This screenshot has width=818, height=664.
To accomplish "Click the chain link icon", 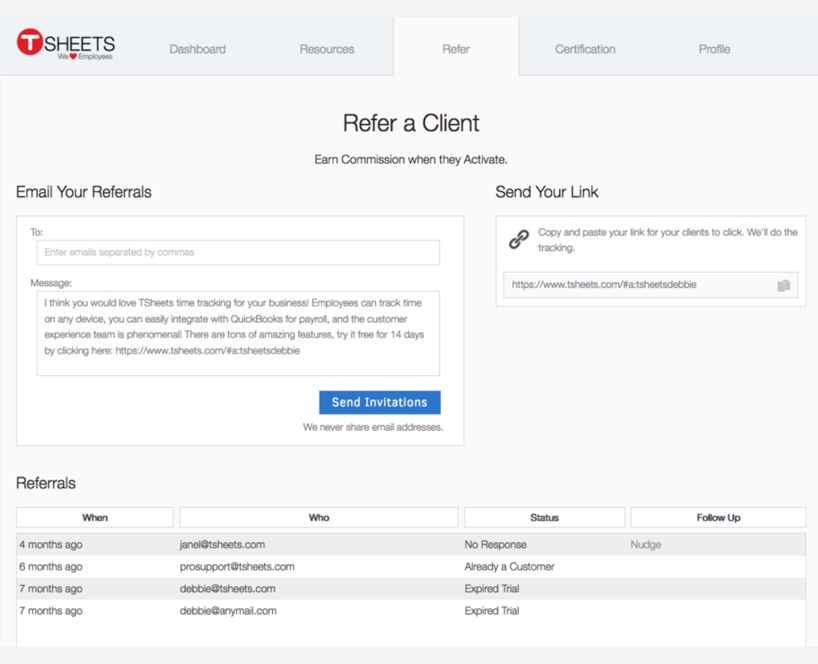I will pyautogui.click(x=519, y=239).
